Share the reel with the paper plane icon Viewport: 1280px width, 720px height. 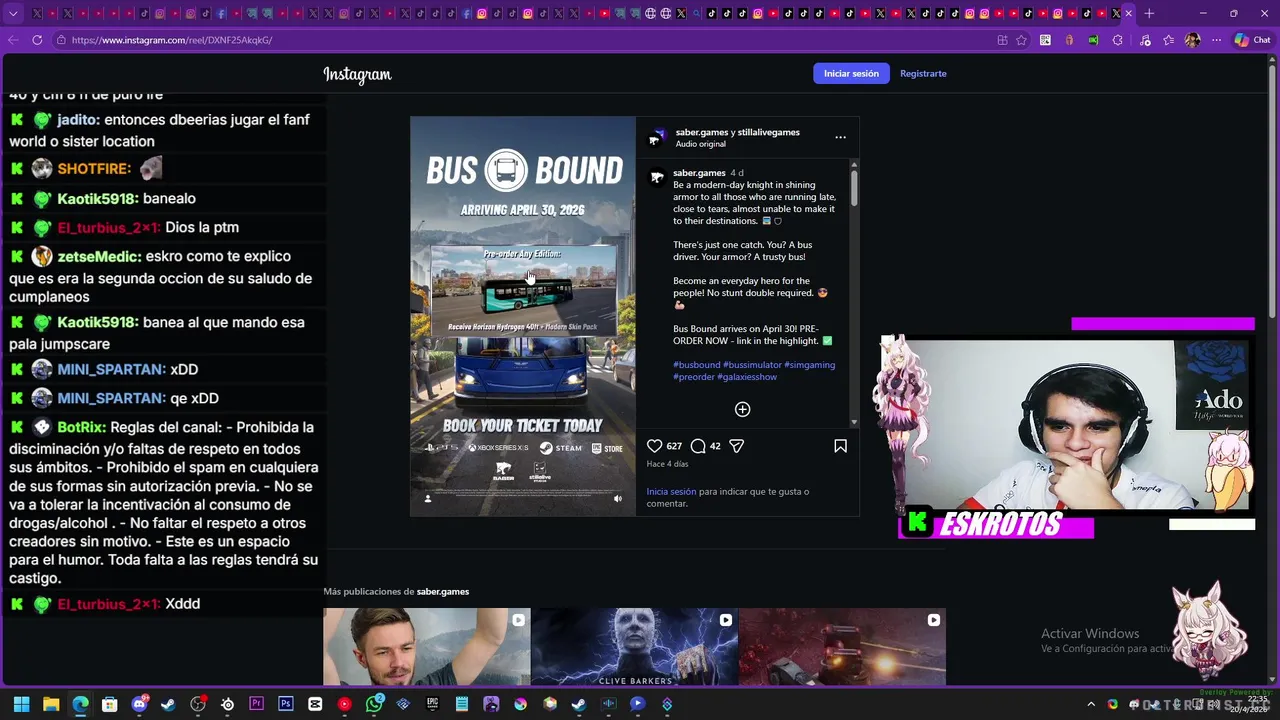tap(737, 446)
